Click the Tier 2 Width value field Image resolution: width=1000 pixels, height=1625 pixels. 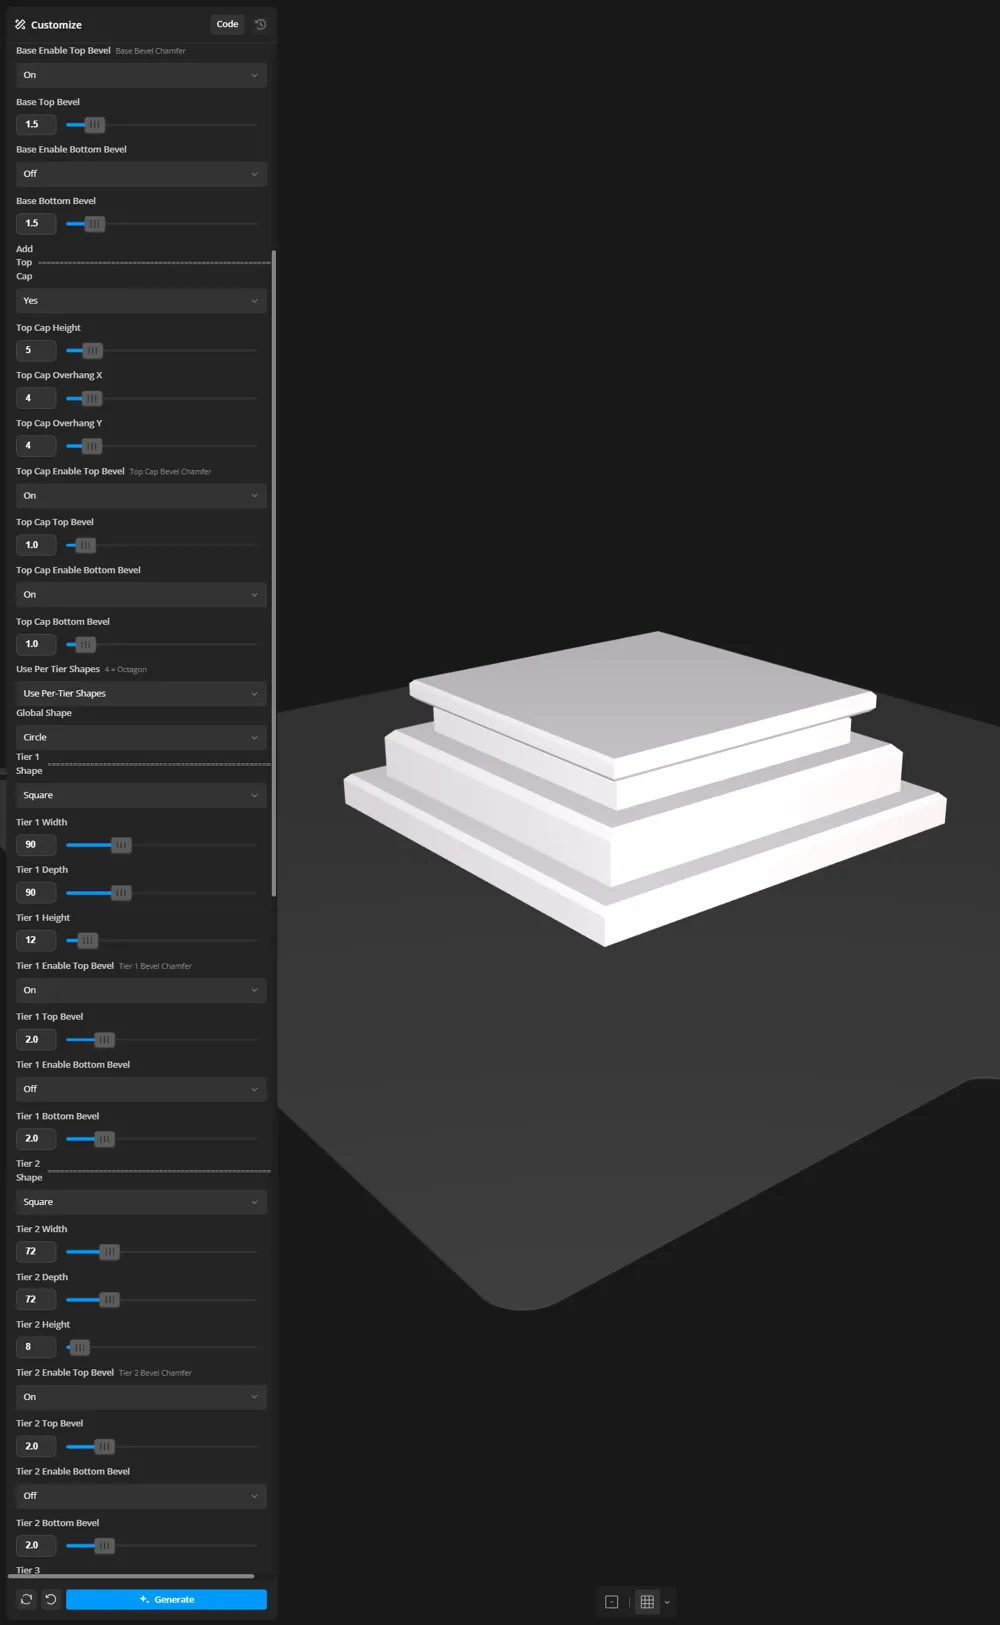point(36,1252)
